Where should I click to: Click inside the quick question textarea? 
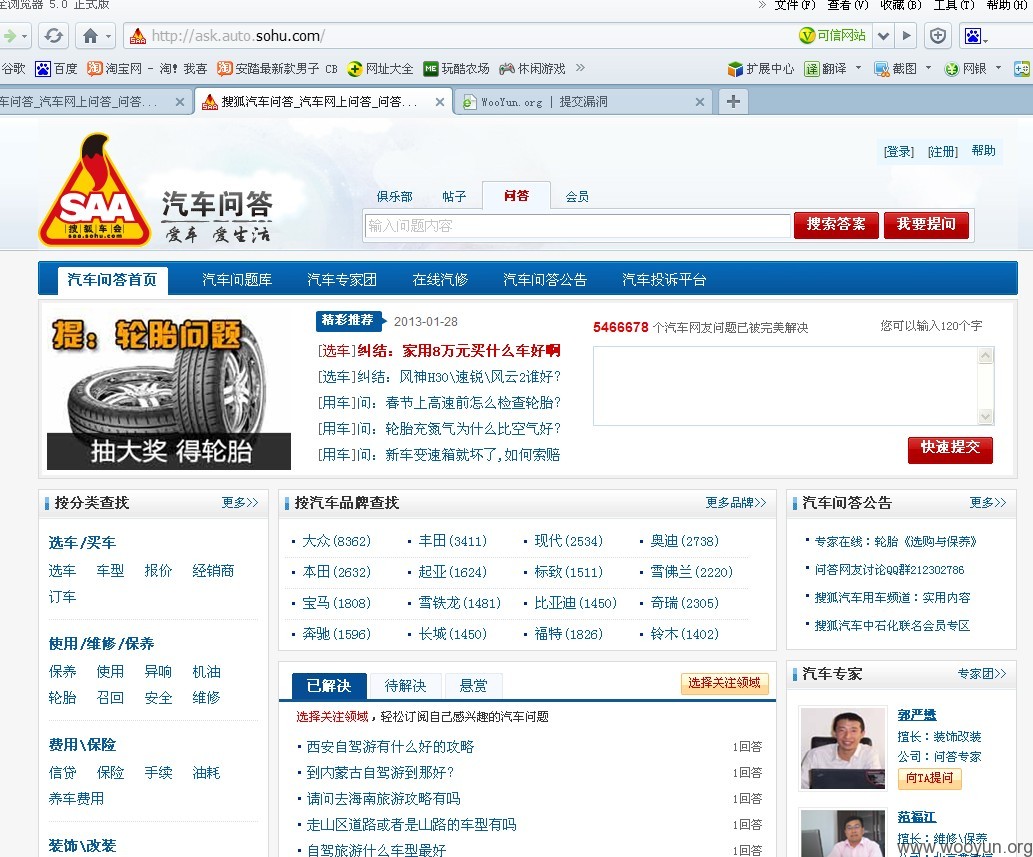click(785, 386)
